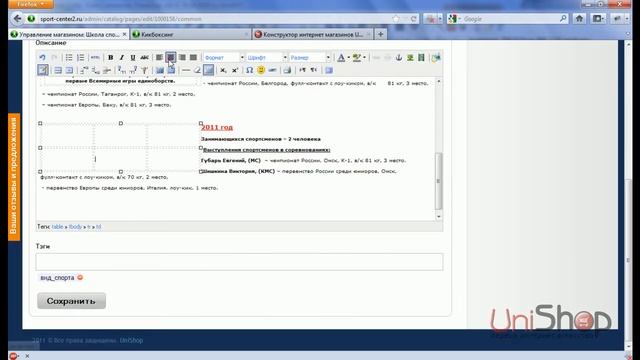Select the tbody element in path
The height and width of the screenshot is (360, 640).
click(75, 227)
